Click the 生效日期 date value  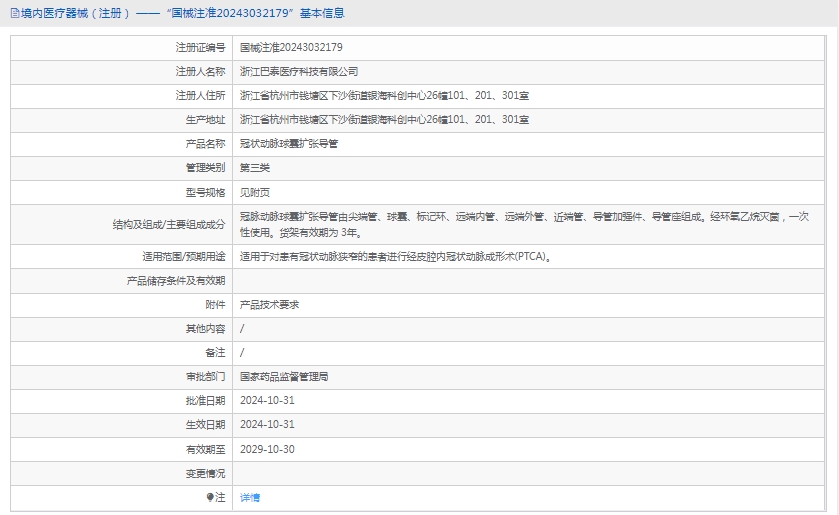click(267, 424)
